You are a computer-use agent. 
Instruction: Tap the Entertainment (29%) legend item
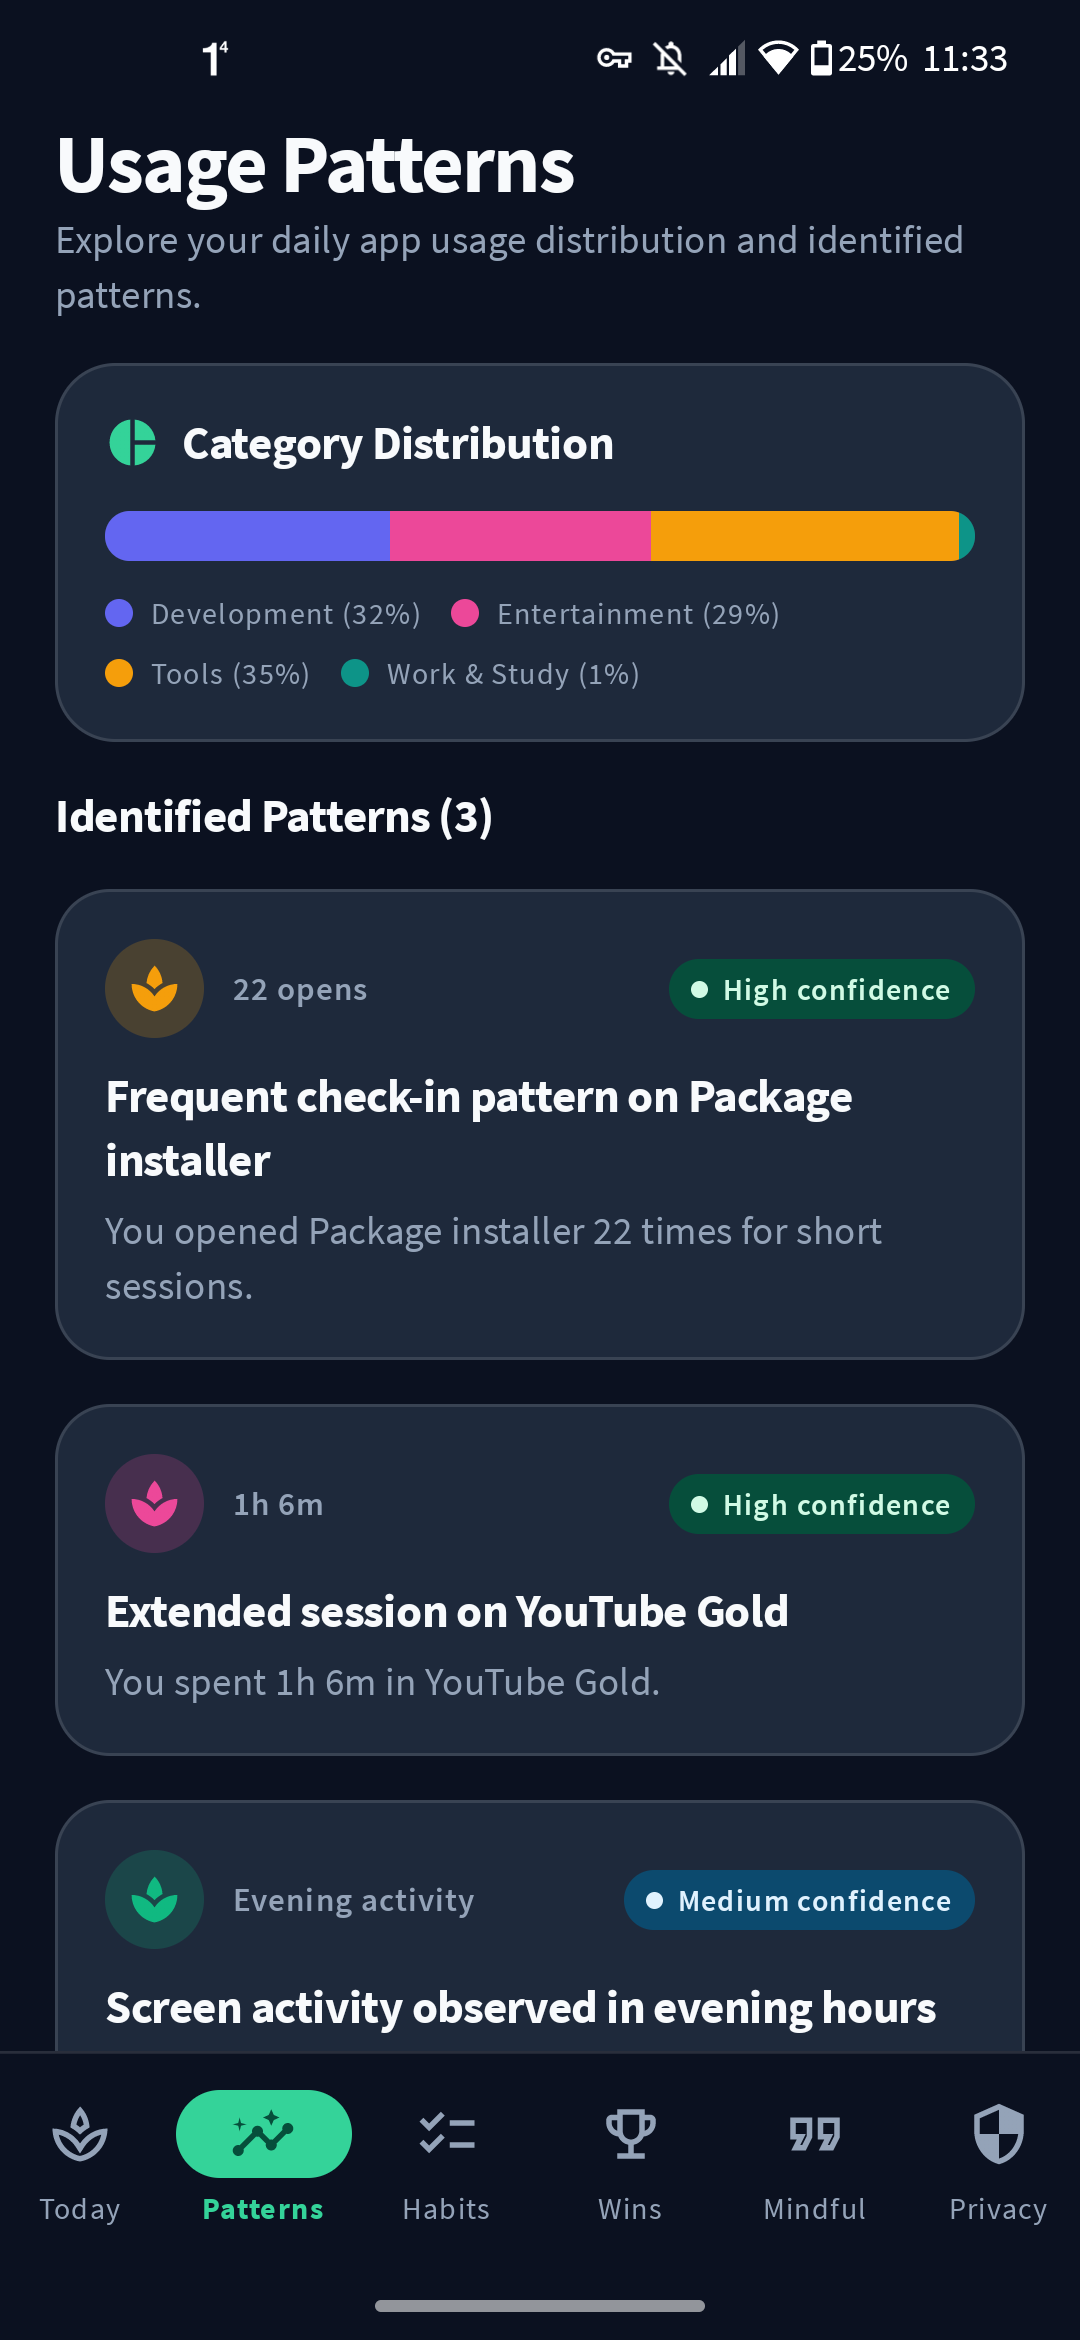615,614
